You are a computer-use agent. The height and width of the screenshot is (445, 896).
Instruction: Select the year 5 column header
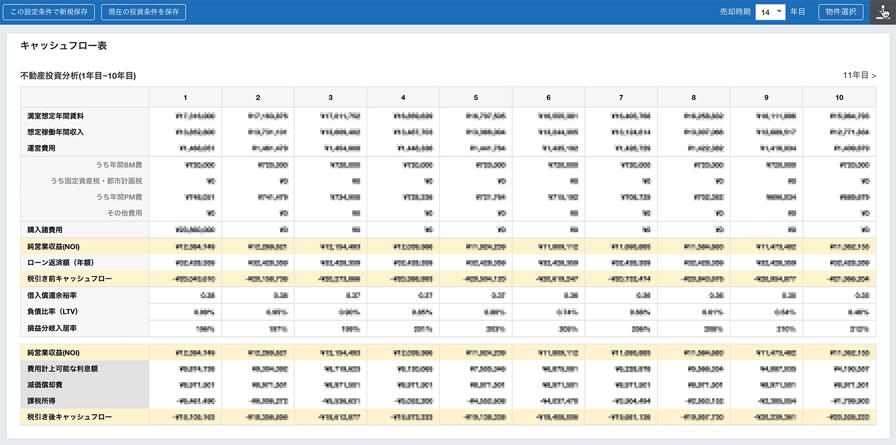(476, 97)
